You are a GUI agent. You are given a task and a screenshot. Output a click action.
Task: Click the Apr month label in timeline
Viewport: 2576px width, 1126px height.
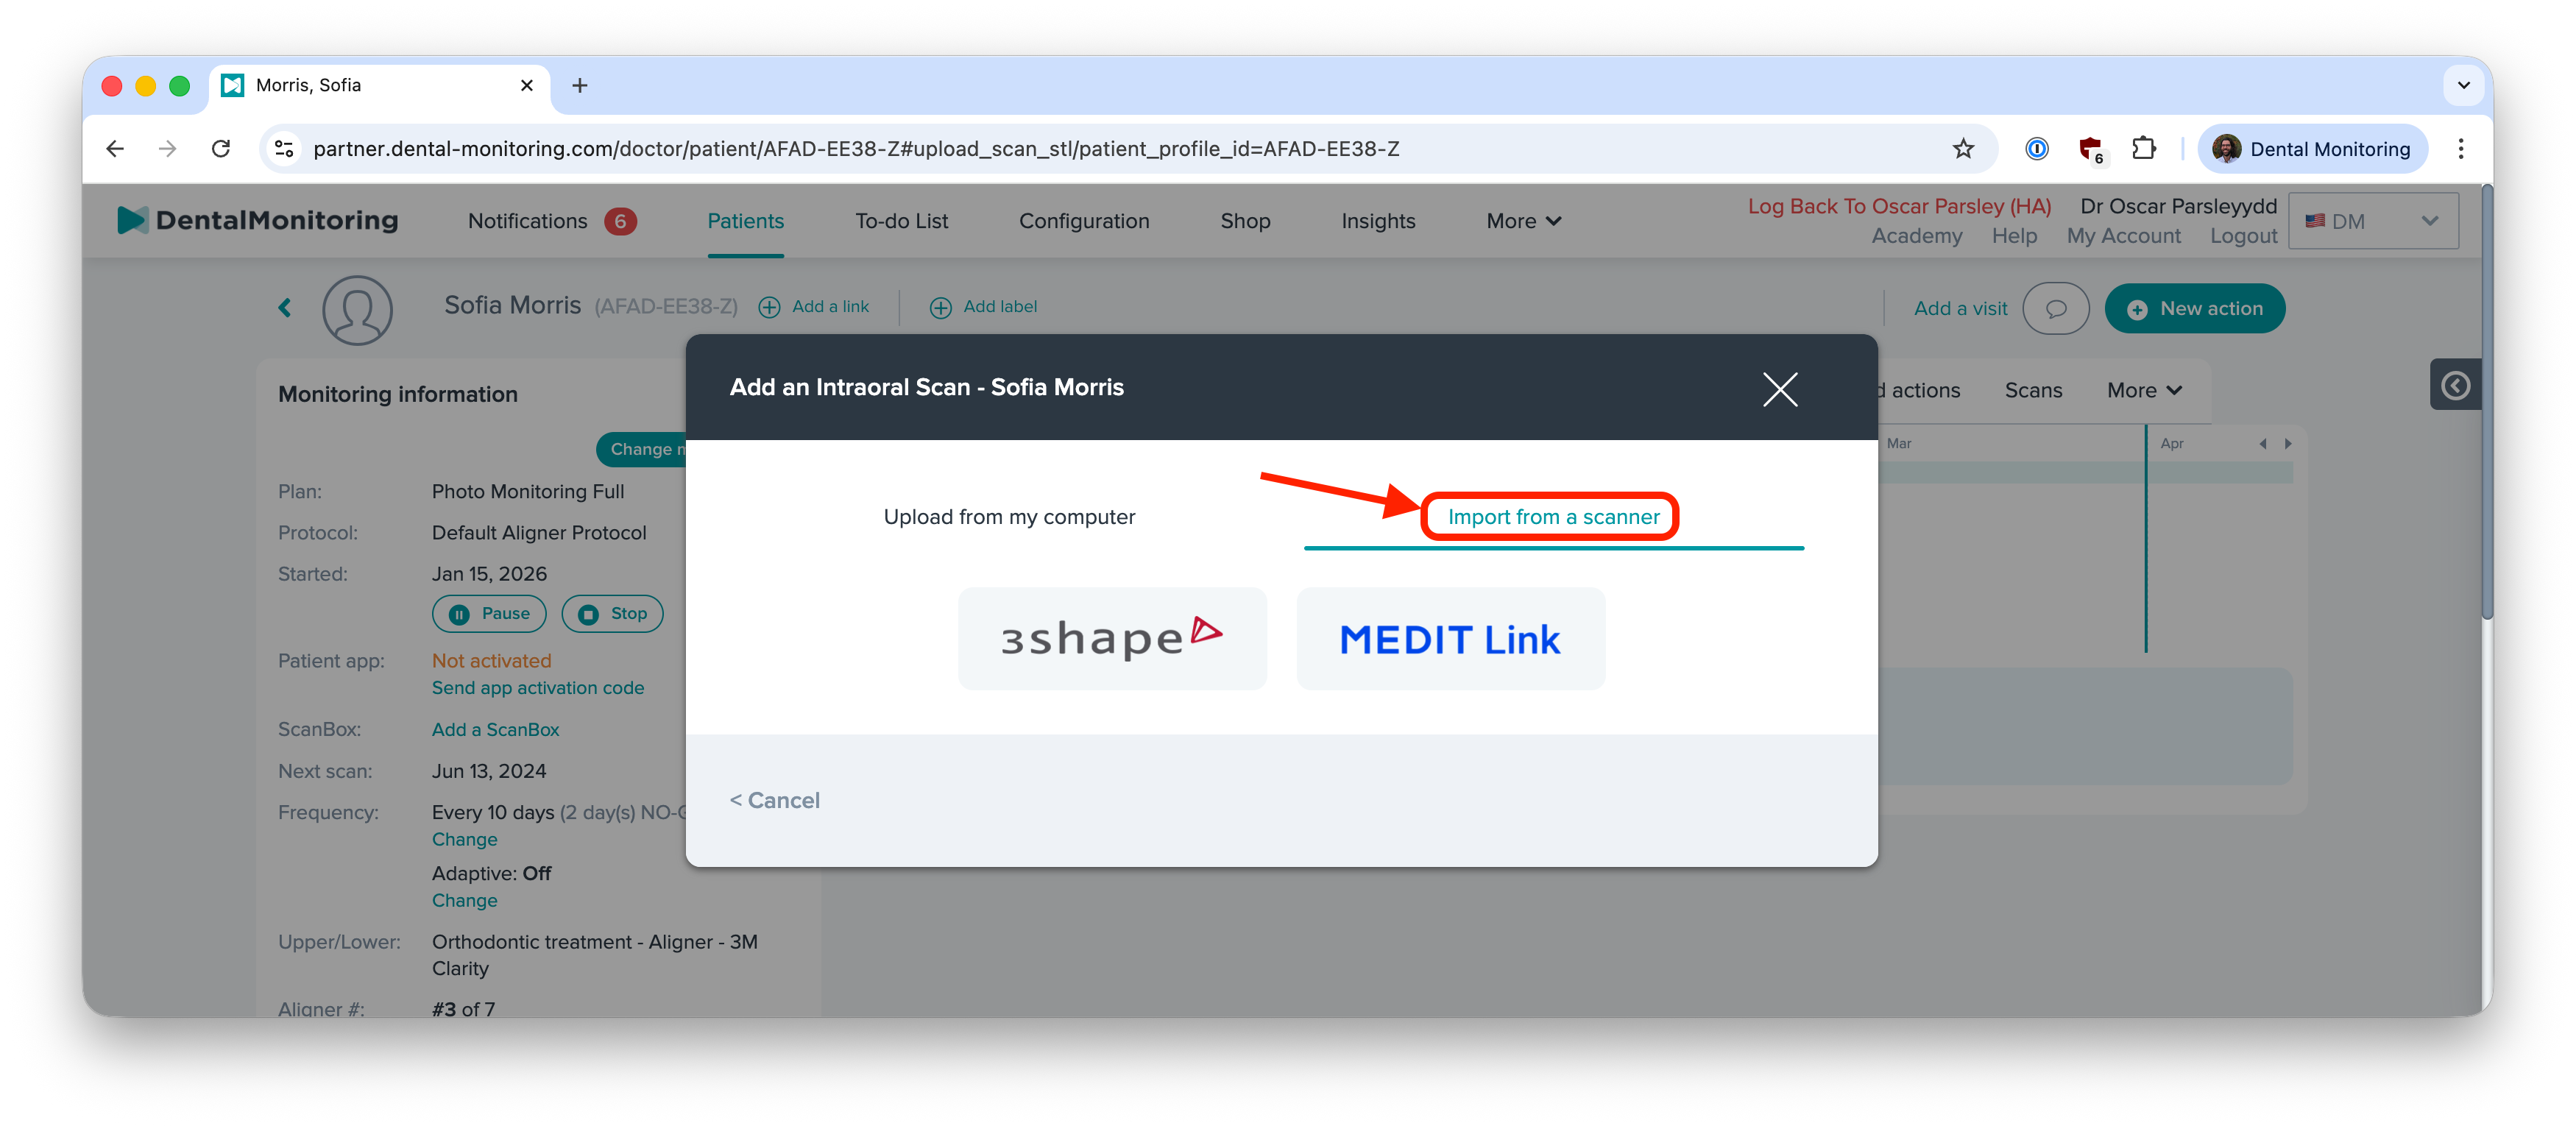click(2171, 444)
